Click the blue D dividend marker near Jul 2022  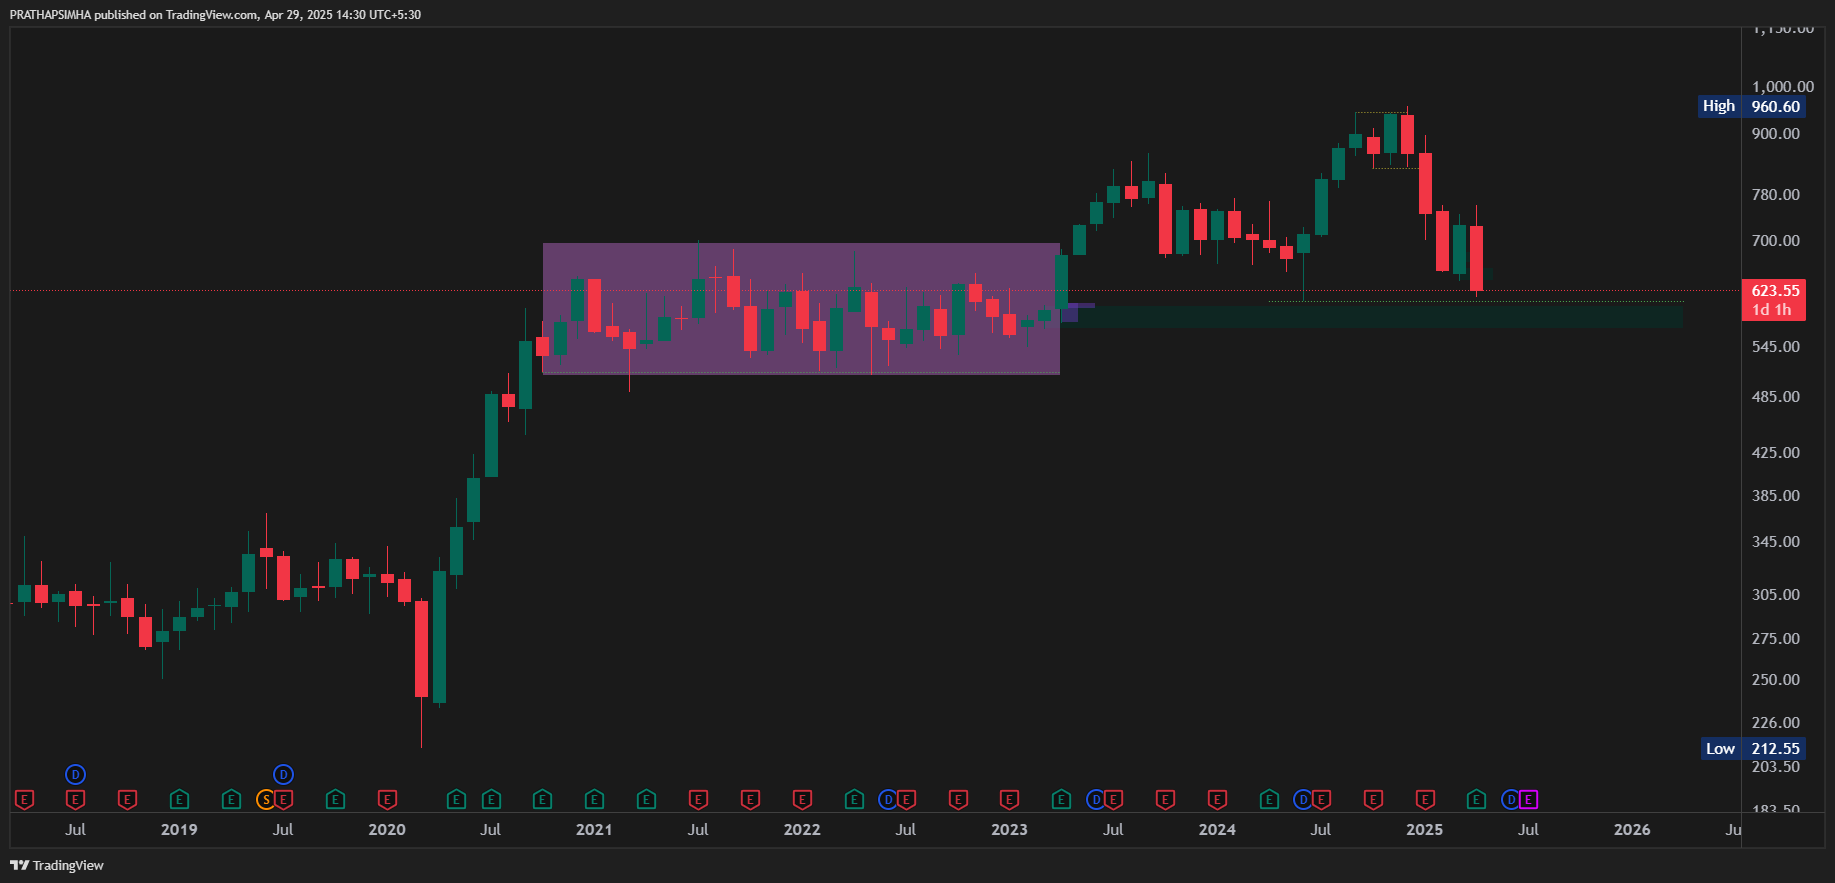tap(888, 799)
